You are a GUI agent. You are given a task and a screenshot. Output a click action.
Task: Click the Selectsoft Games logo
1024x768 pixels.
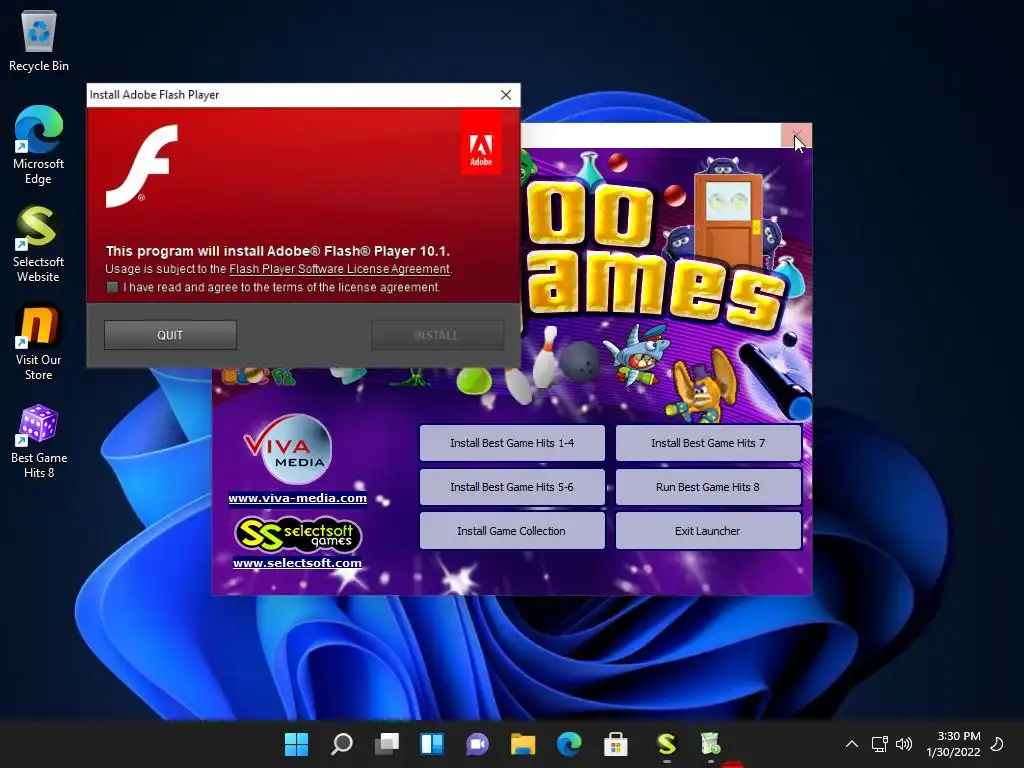[x=298, y=535]
